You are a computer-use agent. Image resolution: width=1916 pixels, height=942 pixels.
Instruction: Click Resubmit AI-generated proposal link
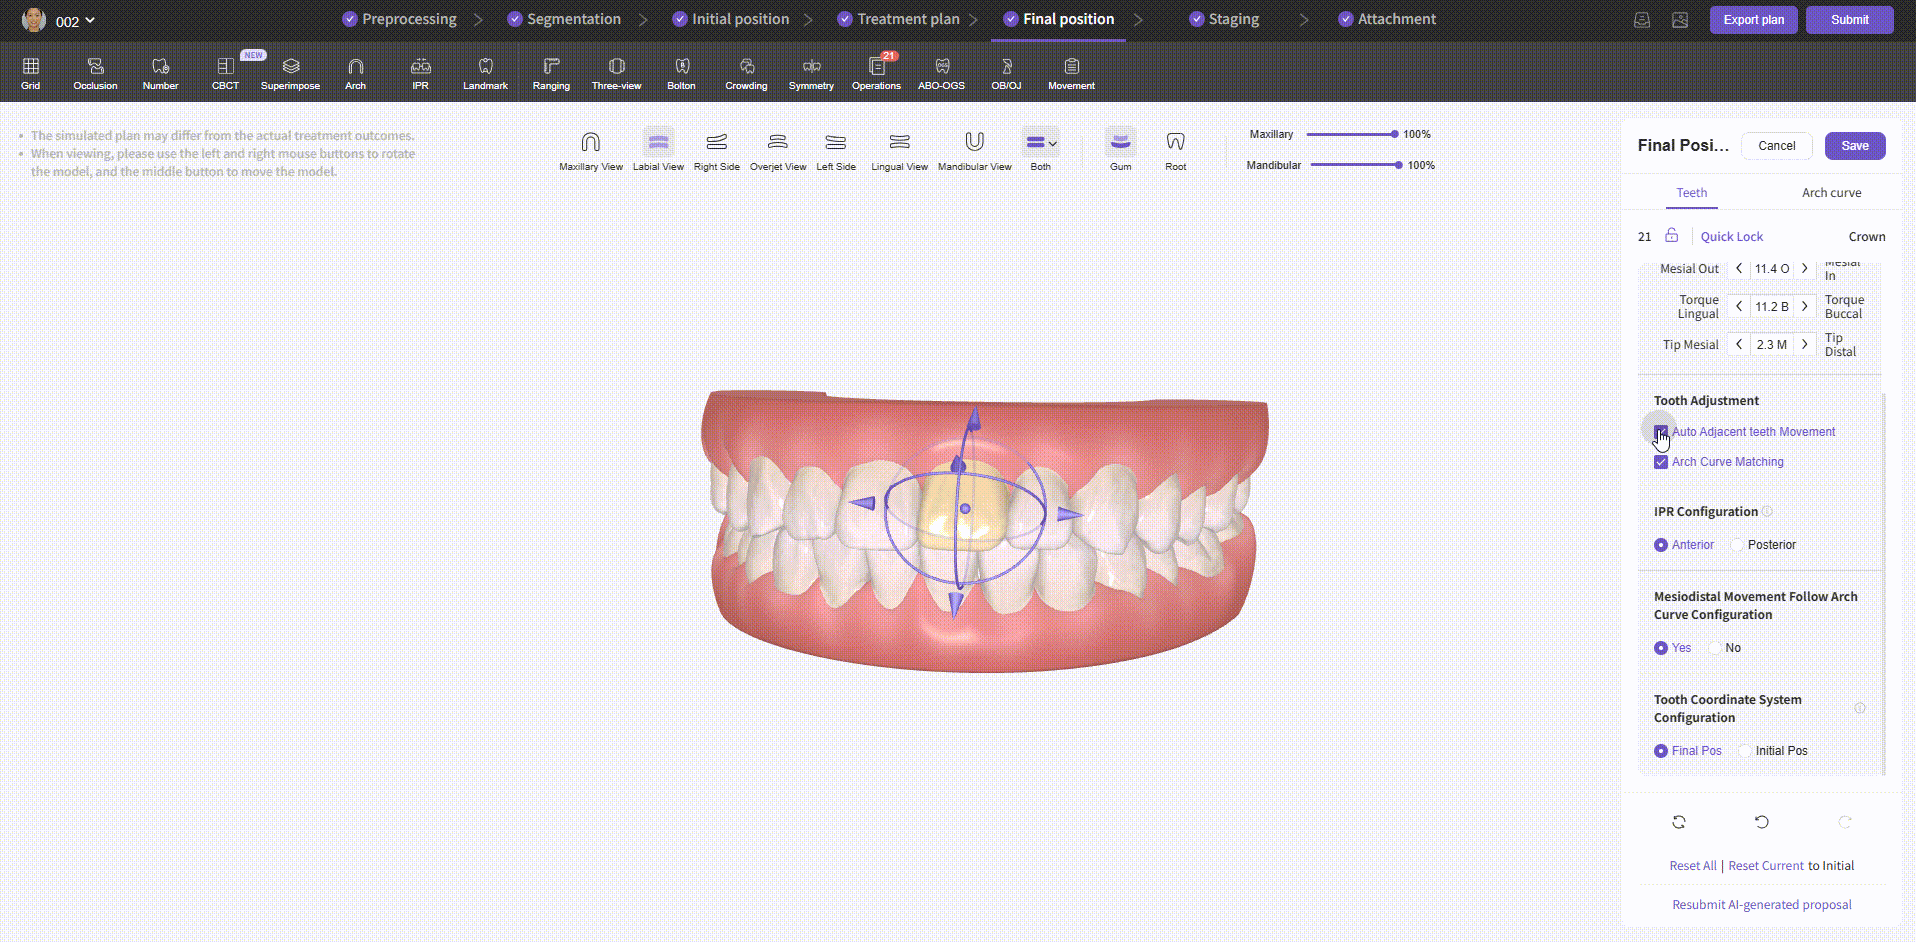click(1761, 905)
